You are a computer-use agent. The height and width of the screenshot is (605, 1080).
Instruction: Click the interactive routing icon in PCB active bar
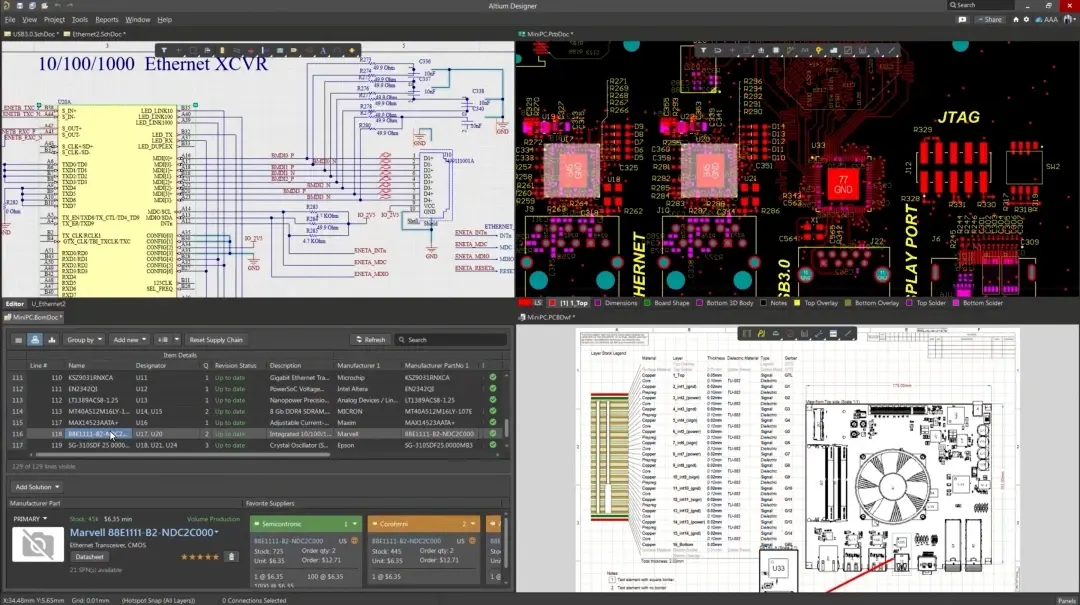[790, 50]
